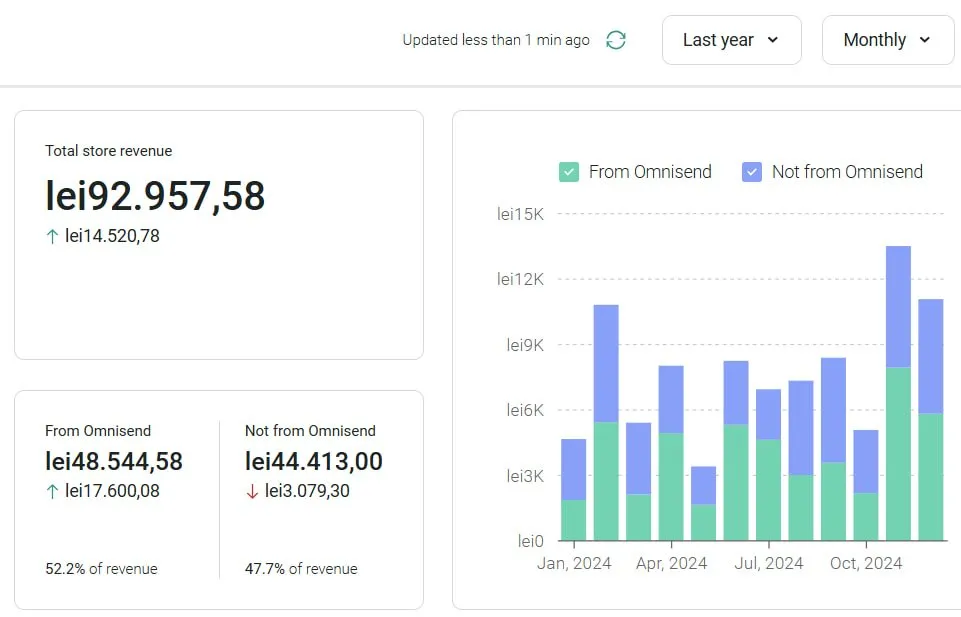
Task: Click the 52.2% of revenue text
Action: pos(101,569)
